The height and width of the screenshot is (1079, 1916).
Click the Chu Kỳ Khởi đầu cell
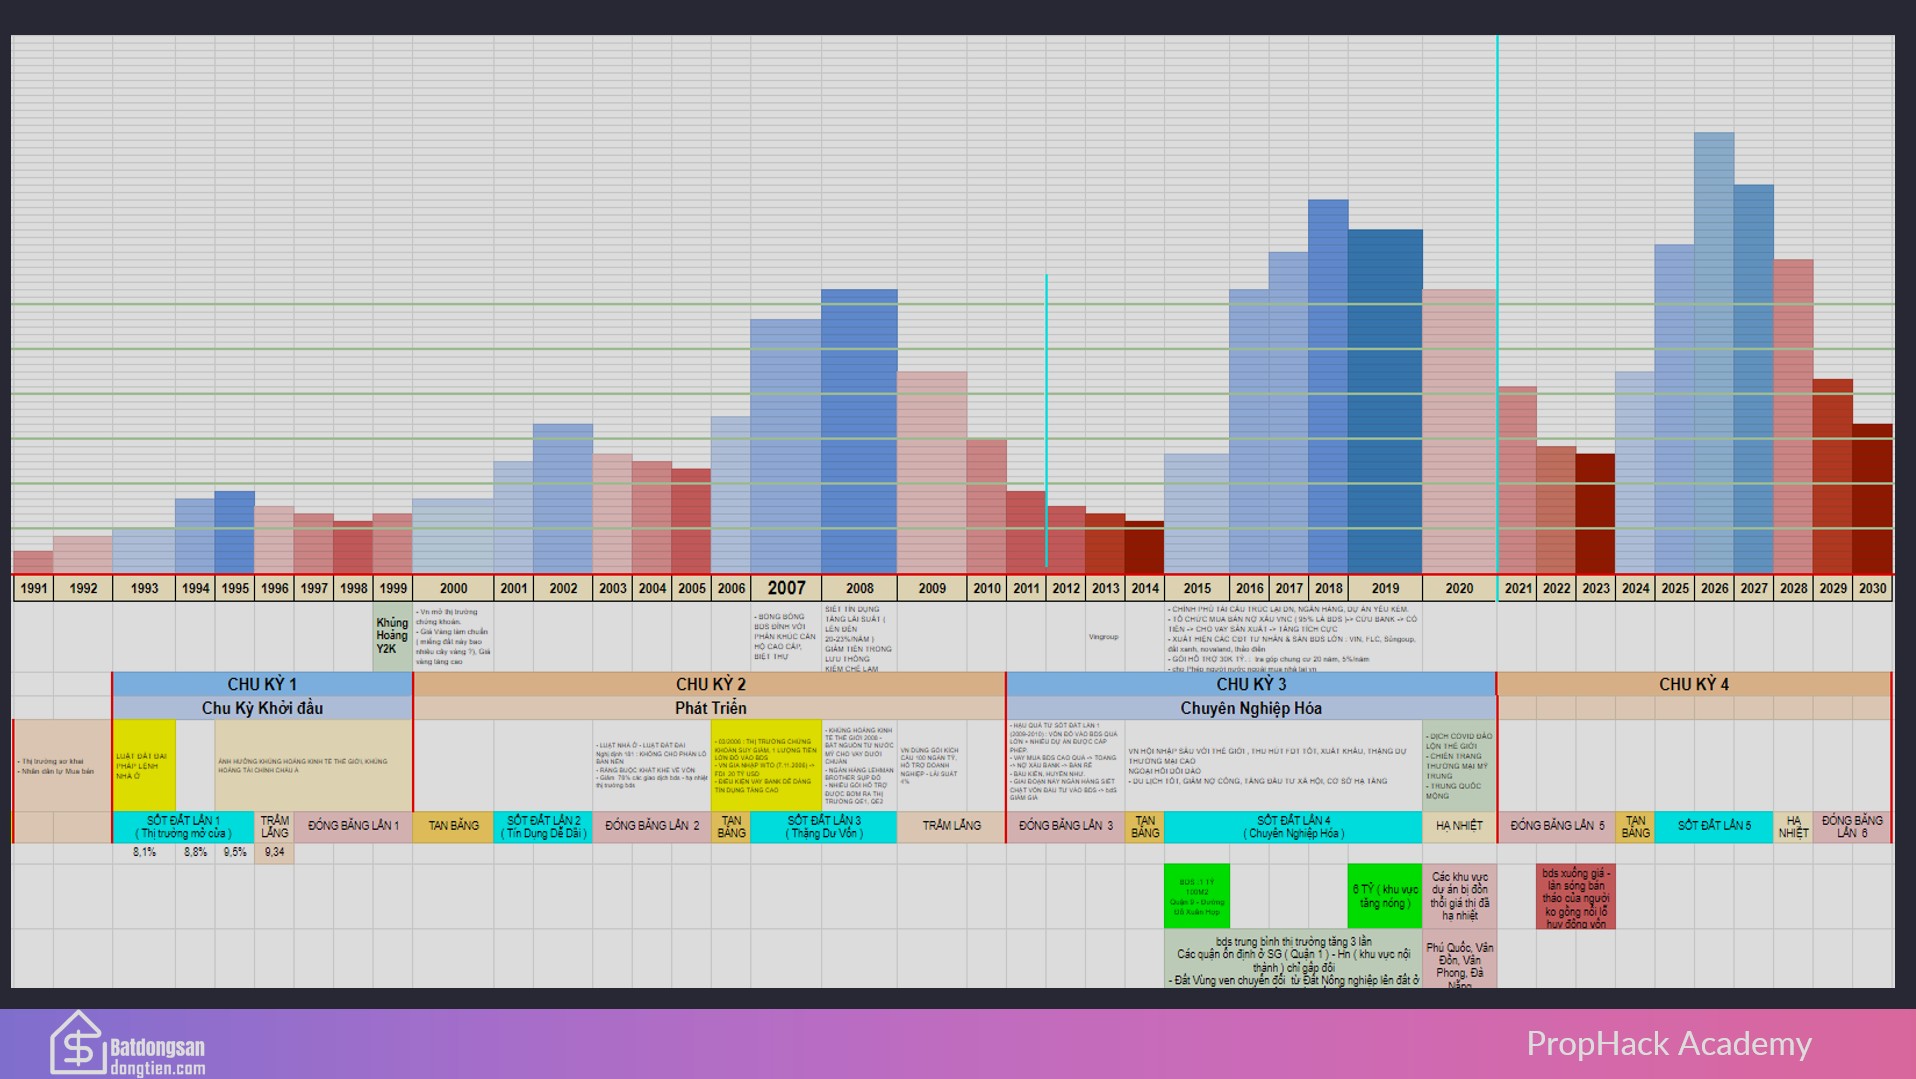(x=262, y=708)
